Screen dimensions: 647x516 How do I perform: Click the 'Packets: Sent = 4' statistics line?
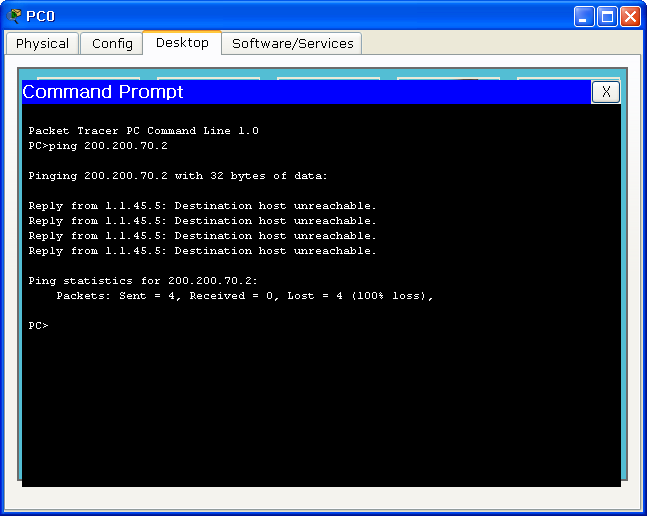pyautogui.click(x=245, y=296)
